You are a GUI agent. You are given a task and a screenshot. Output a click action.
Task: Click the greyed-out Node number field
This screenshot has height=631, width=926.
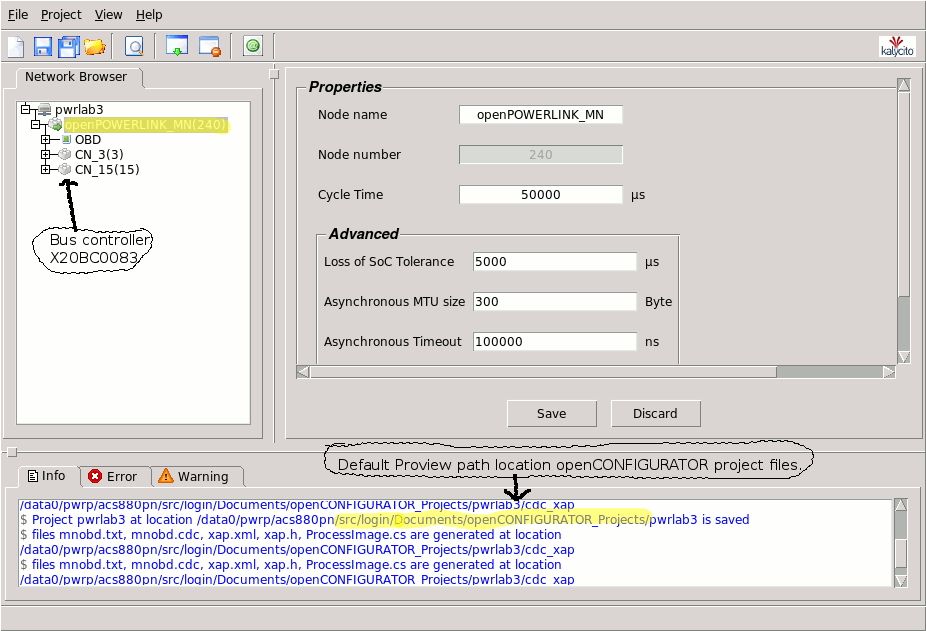click(540, 155)
